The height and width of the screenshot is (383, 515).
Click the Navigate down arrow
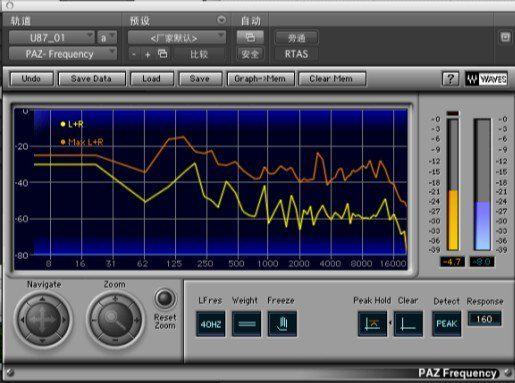coord(42,341)
